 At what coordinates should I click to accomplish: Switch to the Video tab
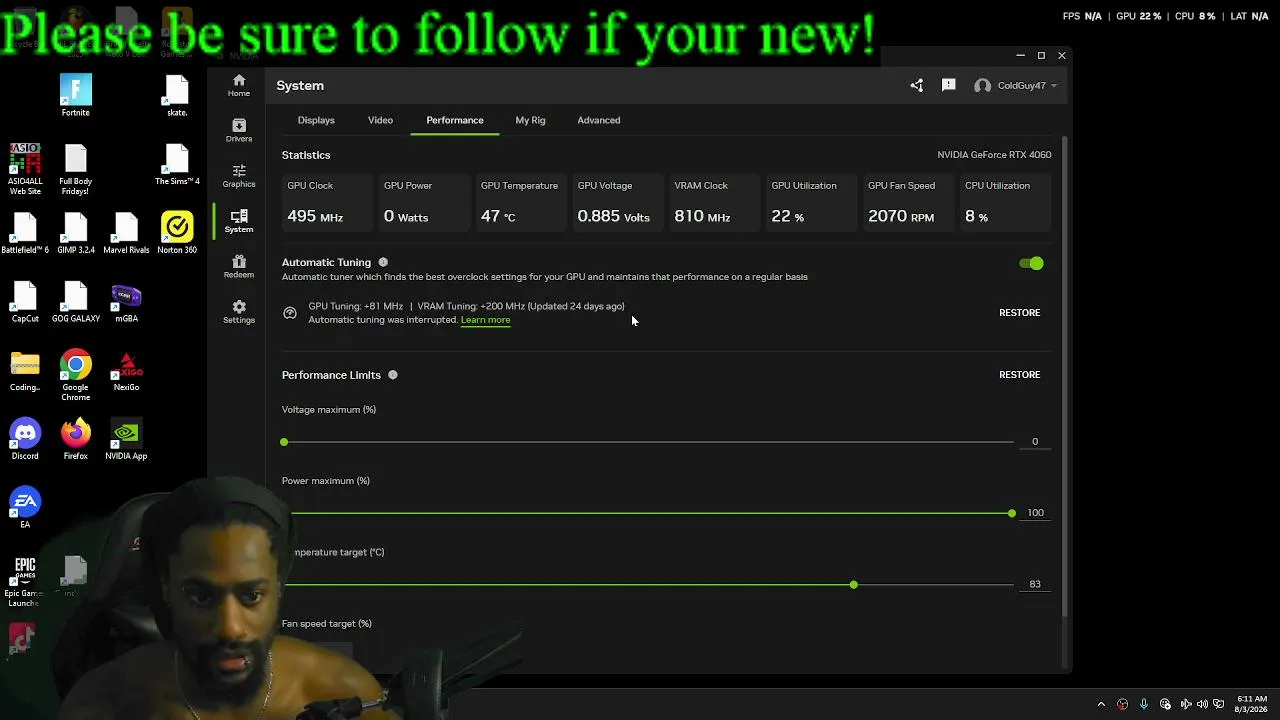tap(380, 120)
